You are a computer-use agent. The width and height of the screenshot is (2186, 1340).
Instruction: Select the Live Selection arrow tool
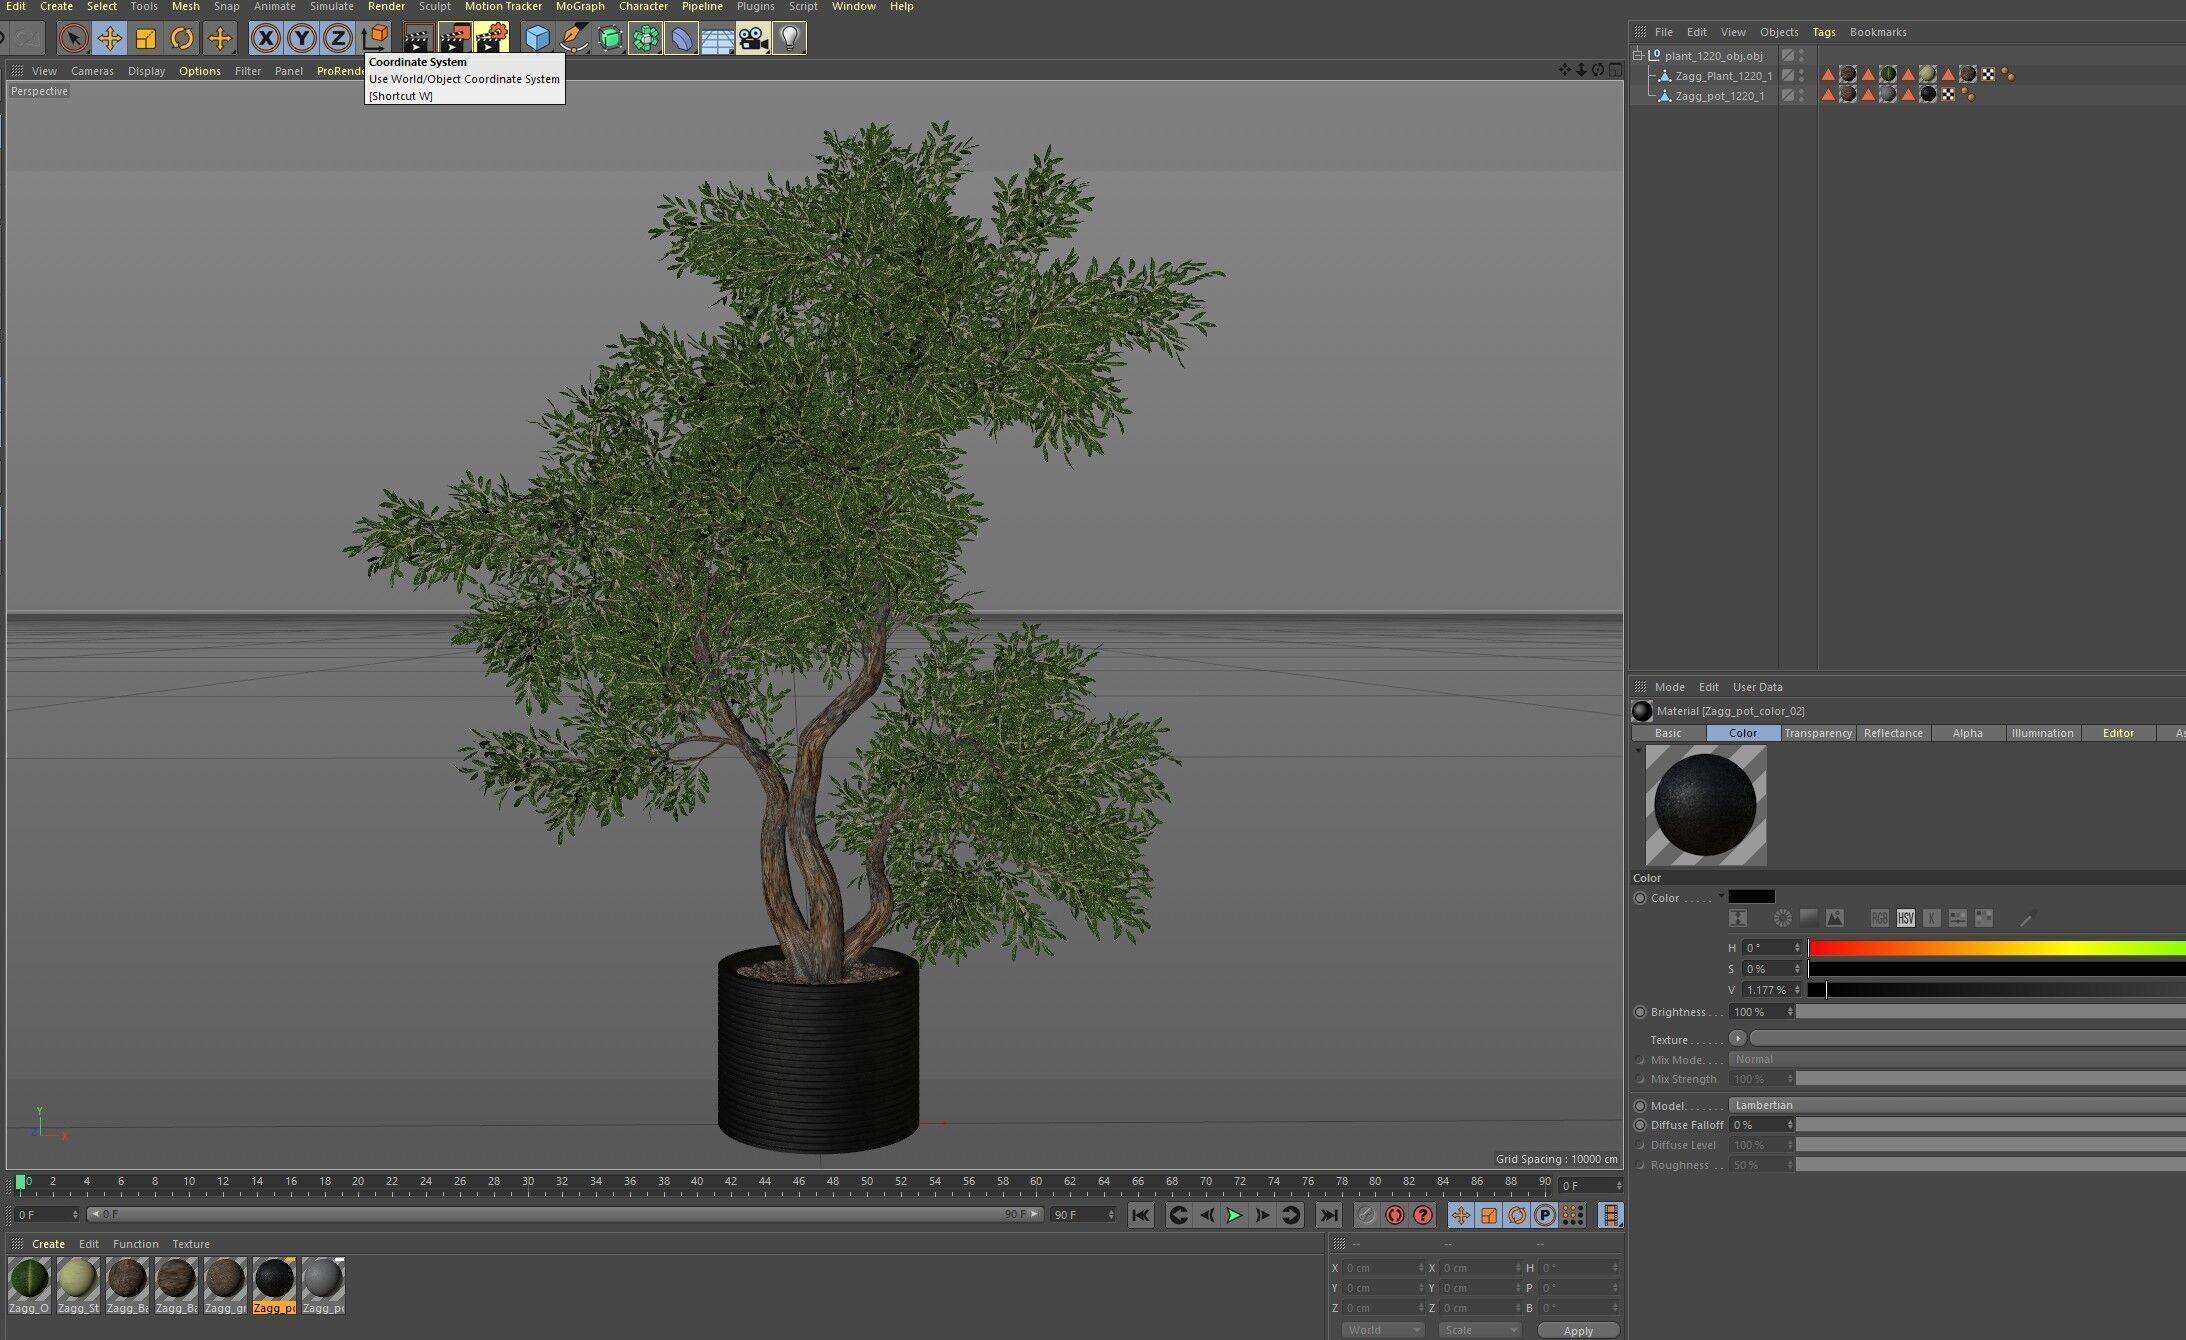(72, 39)
